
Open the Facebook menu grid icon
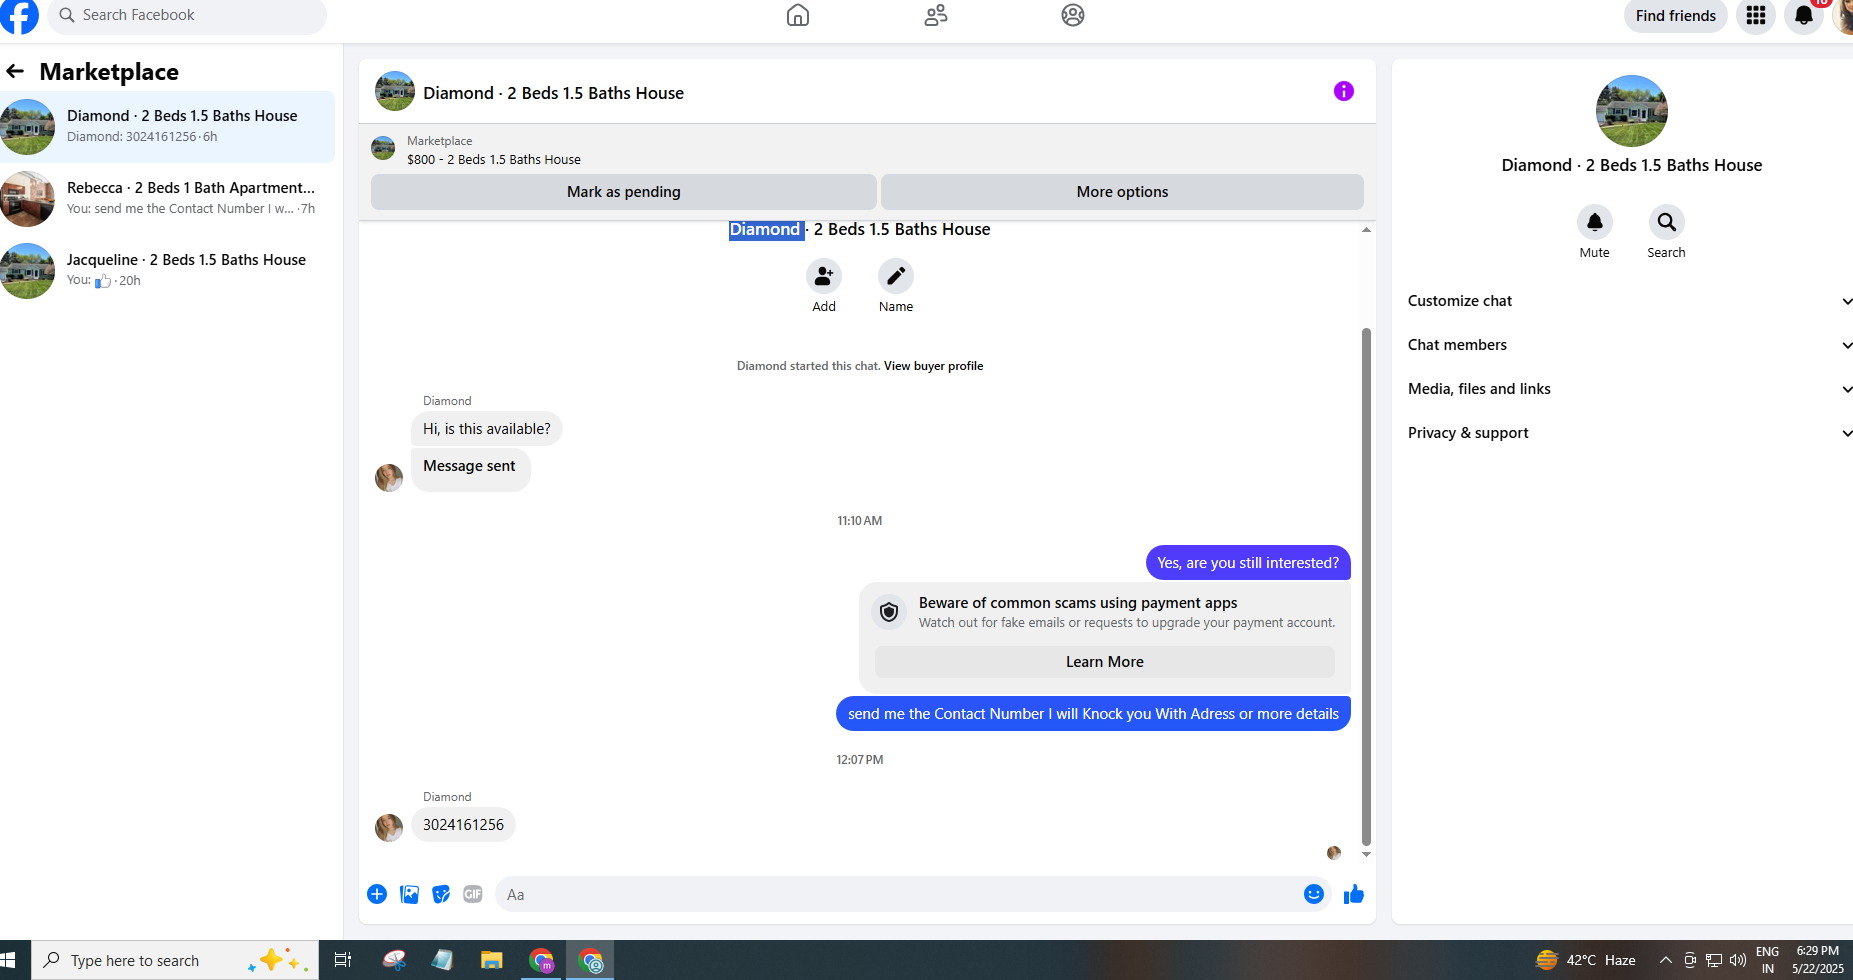(1756, 15)
